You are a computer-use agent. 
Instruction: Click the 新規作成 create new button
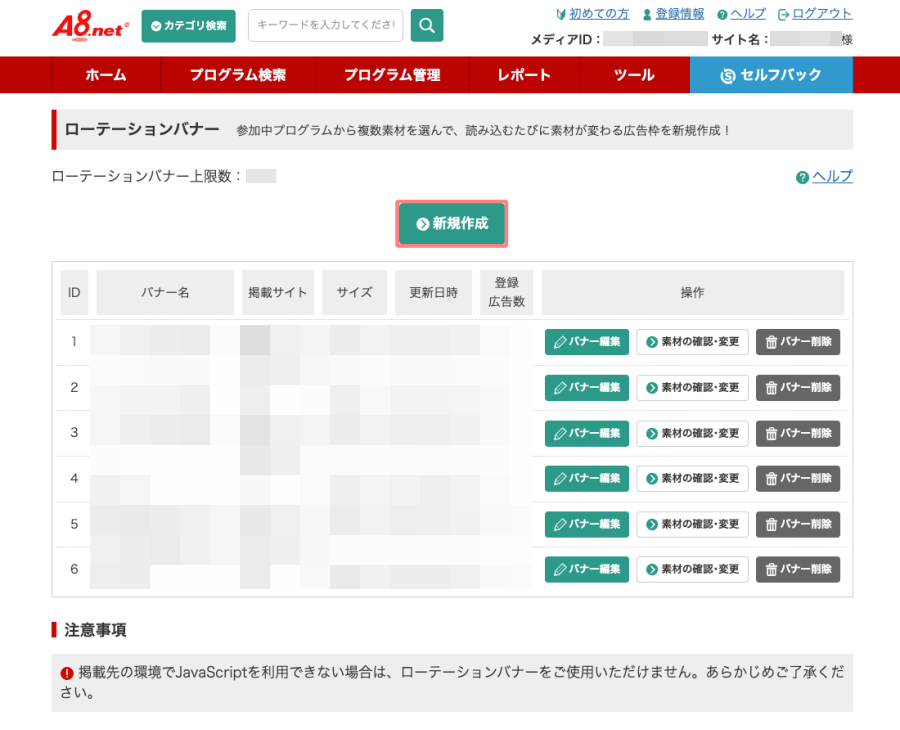point(452,224)
